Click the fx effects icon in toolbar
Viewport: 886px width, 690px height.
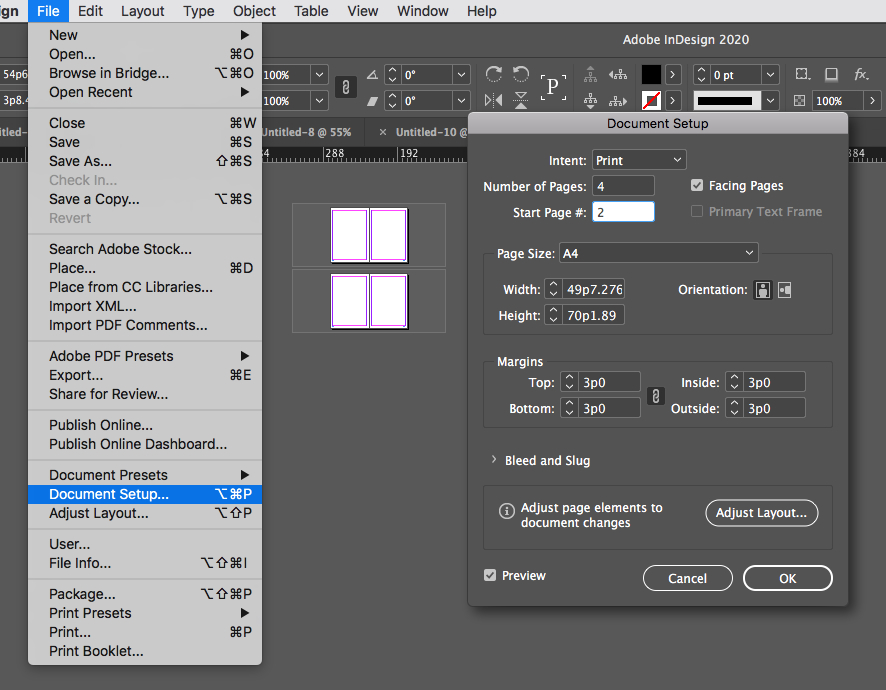[861, 75]
